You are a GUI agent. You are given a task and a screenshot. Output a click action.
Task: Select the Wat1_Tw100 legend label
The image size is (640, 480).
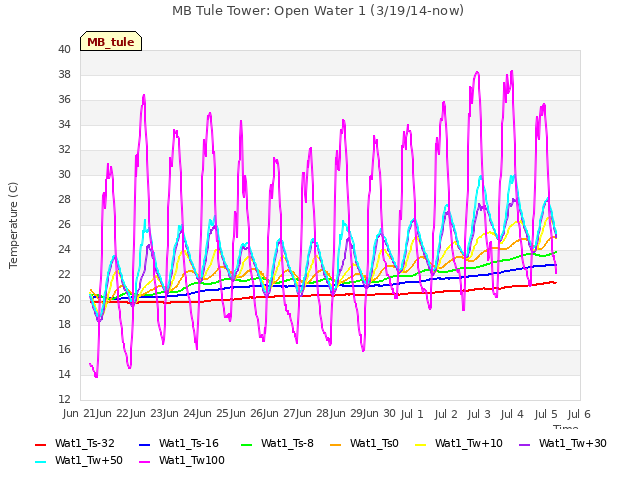coord(191,460)
